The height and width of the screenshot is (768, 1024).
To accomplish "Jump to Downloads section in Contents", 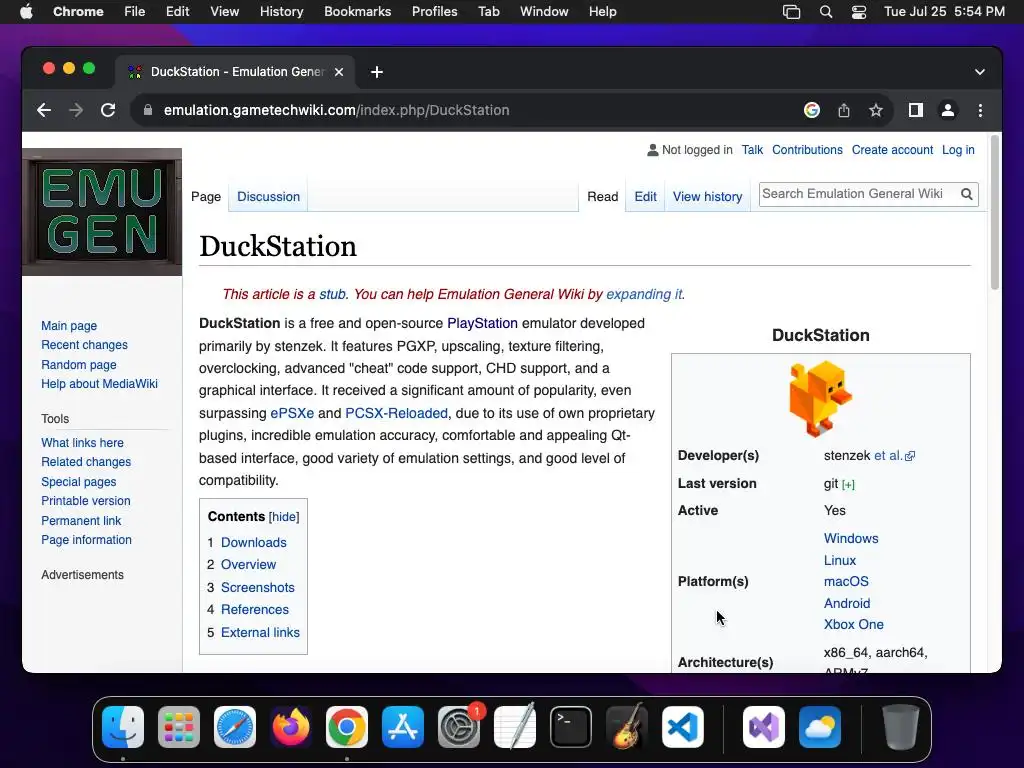I will pyautogui.click(x=253, y=543).
